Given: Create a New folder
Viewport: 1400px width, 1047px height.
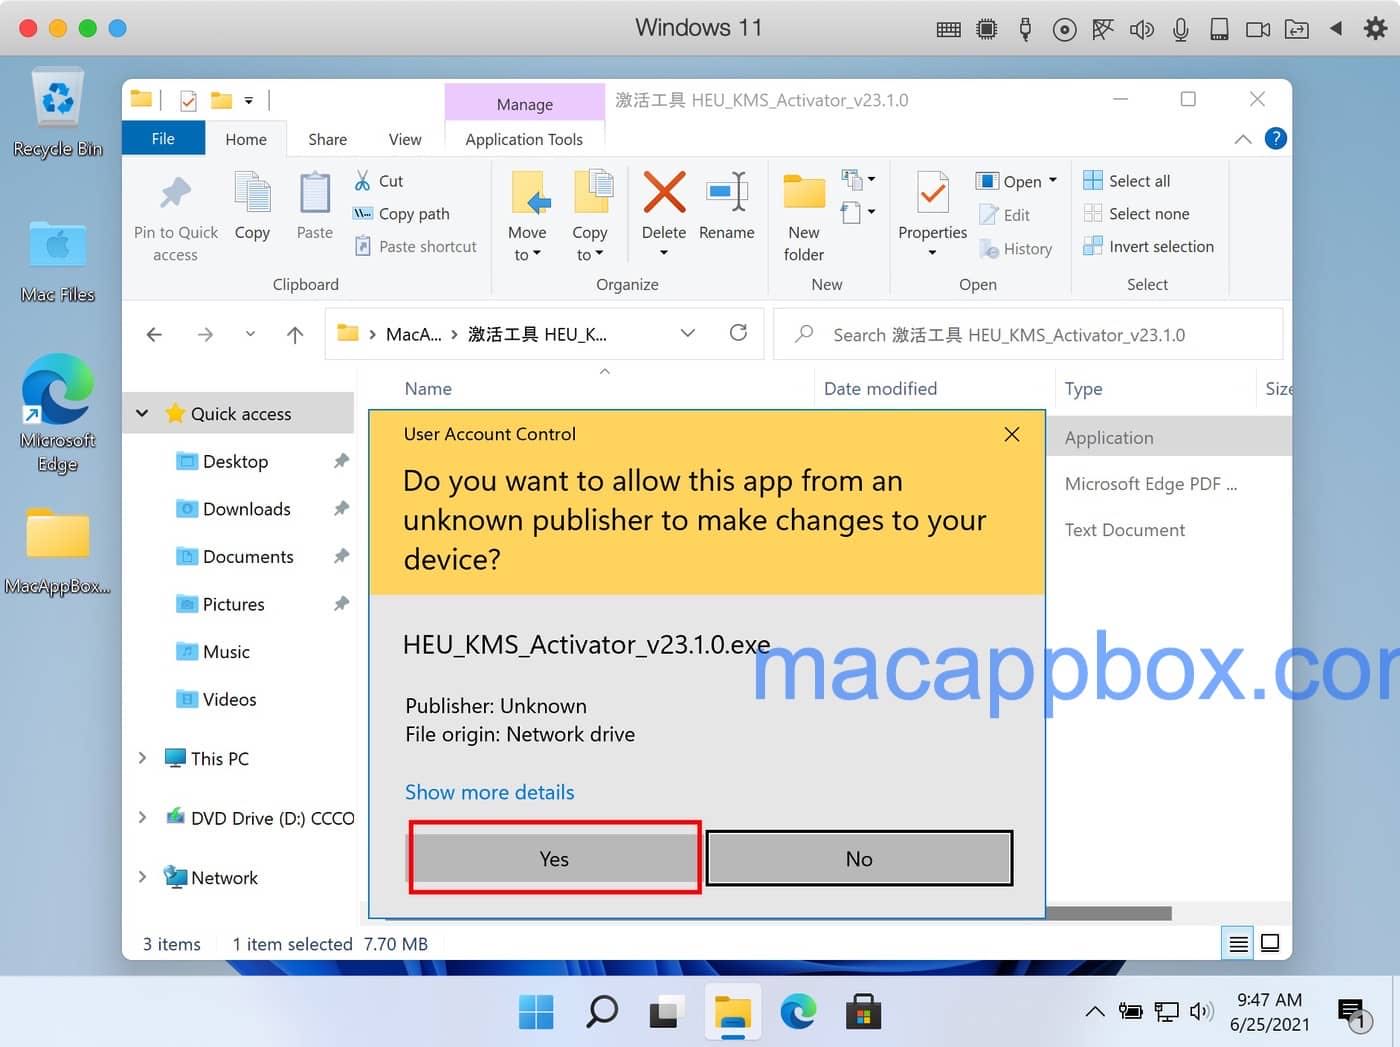Looking at the screenshot, I should pyautogui.click(x=804, y=217).
